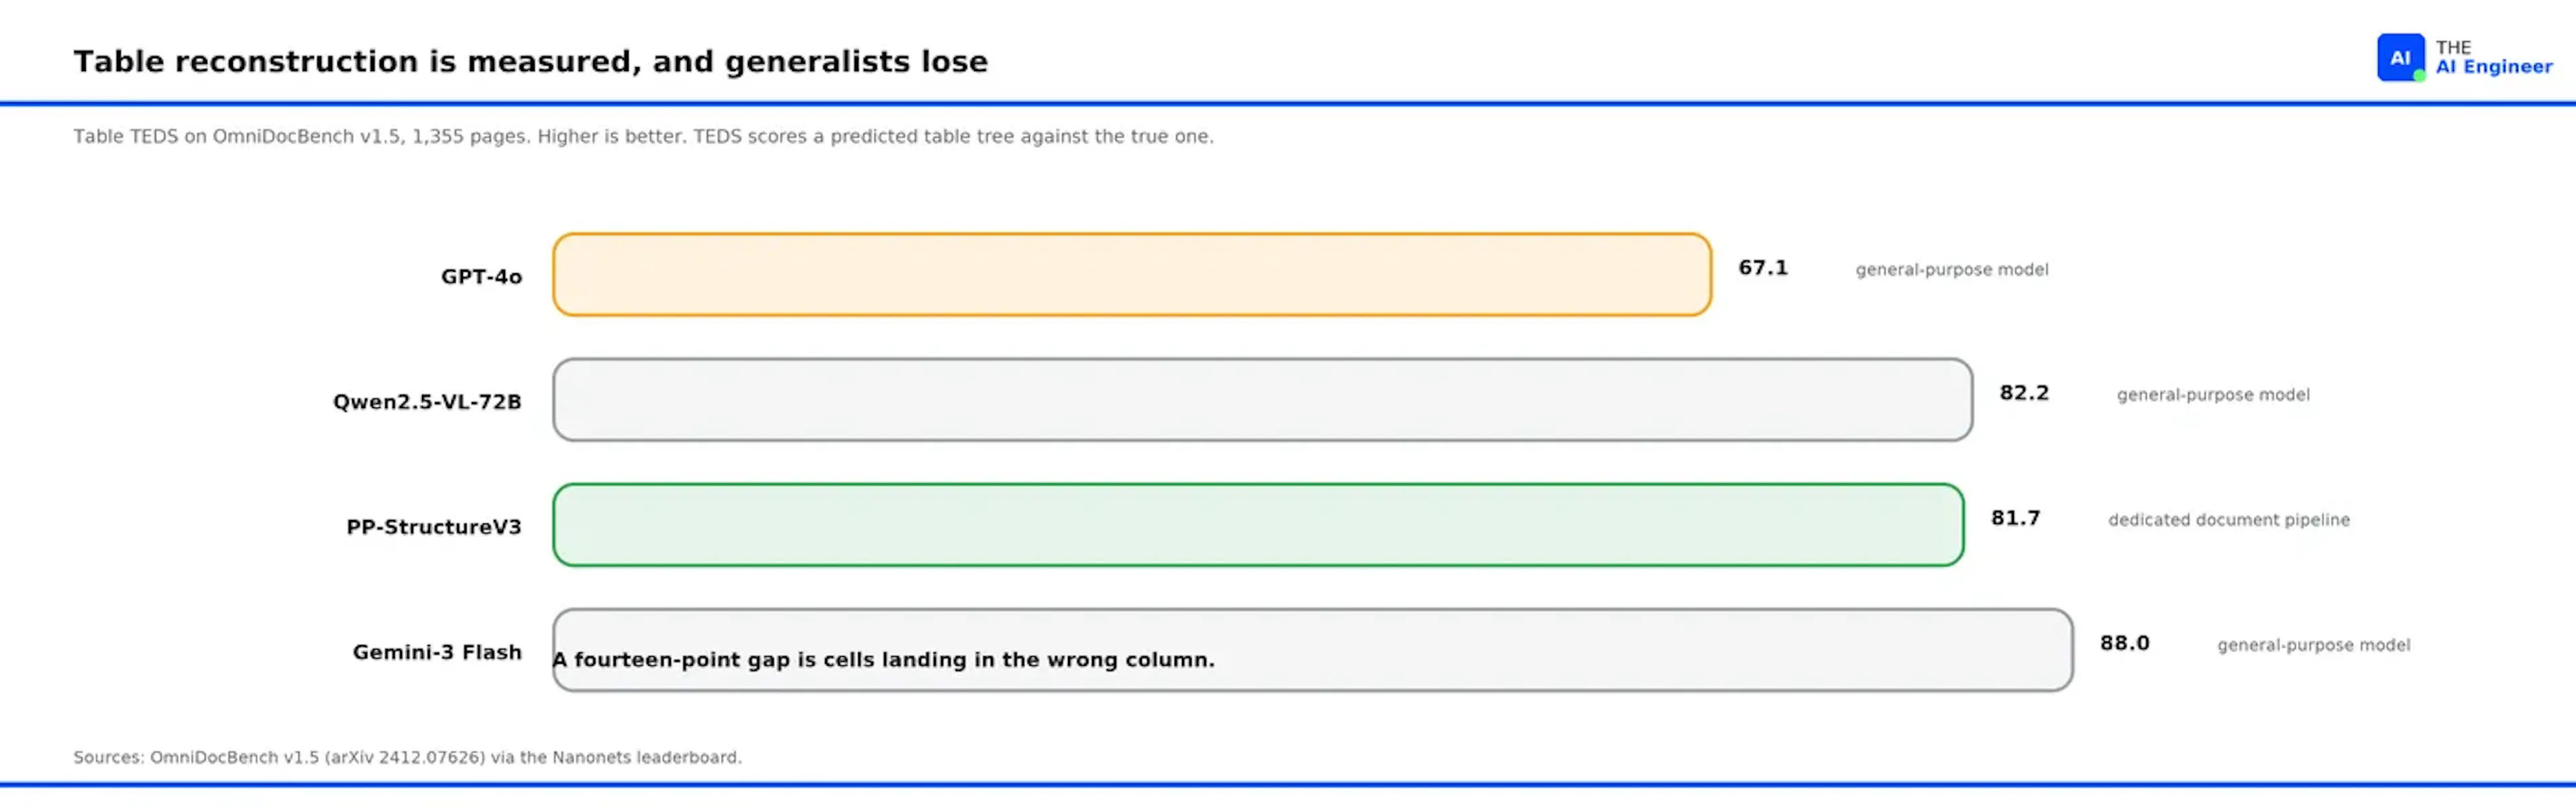Select the orange GPT-4o bar

[x=1132, y=275]
